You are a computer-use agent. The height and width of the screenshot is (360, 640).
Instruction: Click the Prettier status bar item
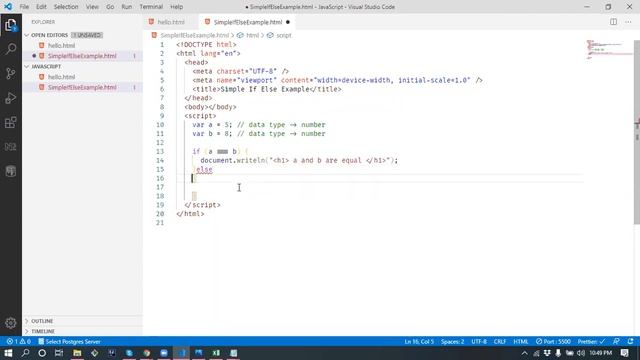pos(591,342)
